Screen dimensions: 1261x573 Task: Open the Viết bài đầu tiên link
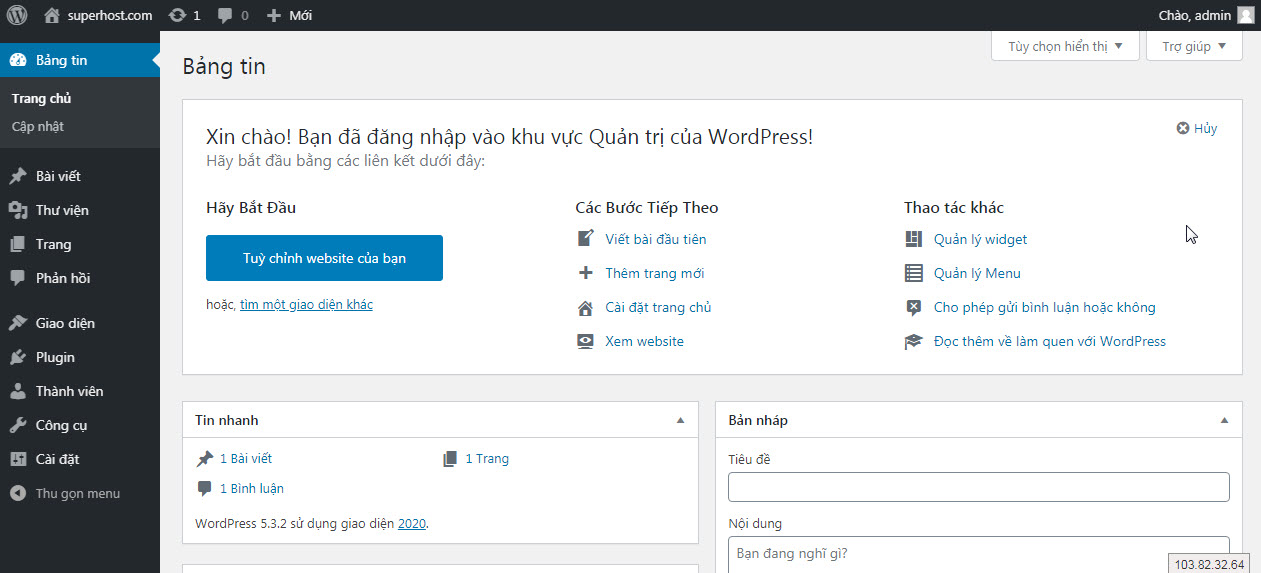655,239
